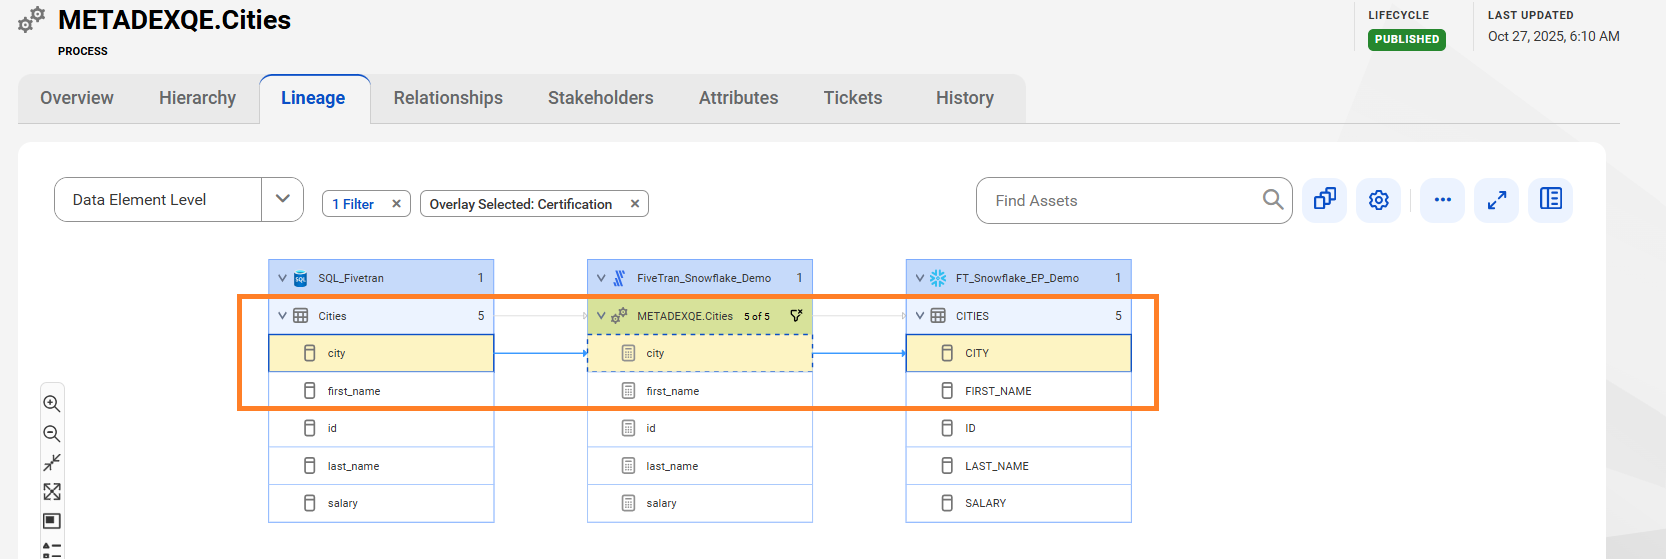Select SALARY in Snowflake CITIES
The image size is (1666, 559).
[1018, 503]
